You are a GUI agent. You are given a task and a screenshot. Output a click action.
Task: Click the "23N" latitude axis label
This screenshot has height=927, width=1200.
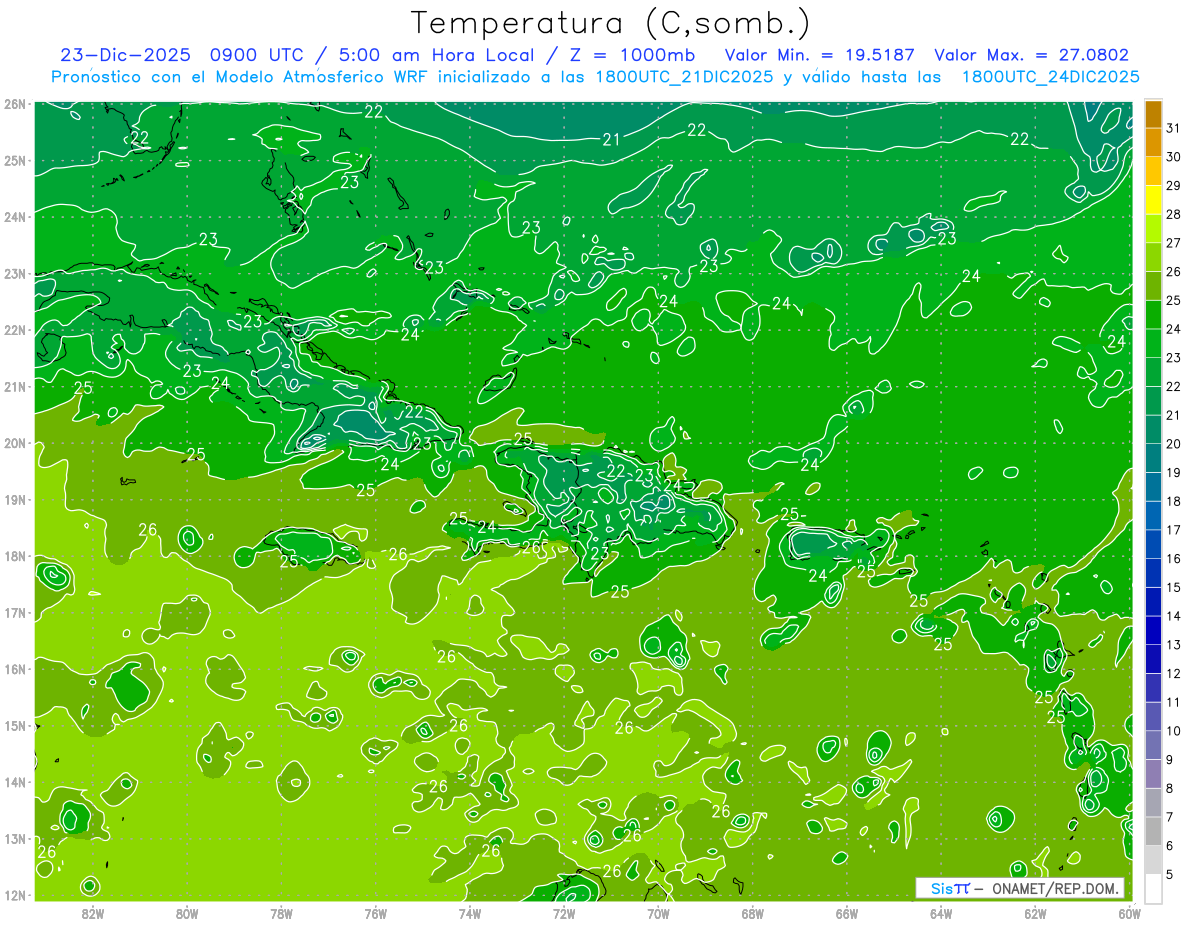pyautogui.click(x=14, y=273)
